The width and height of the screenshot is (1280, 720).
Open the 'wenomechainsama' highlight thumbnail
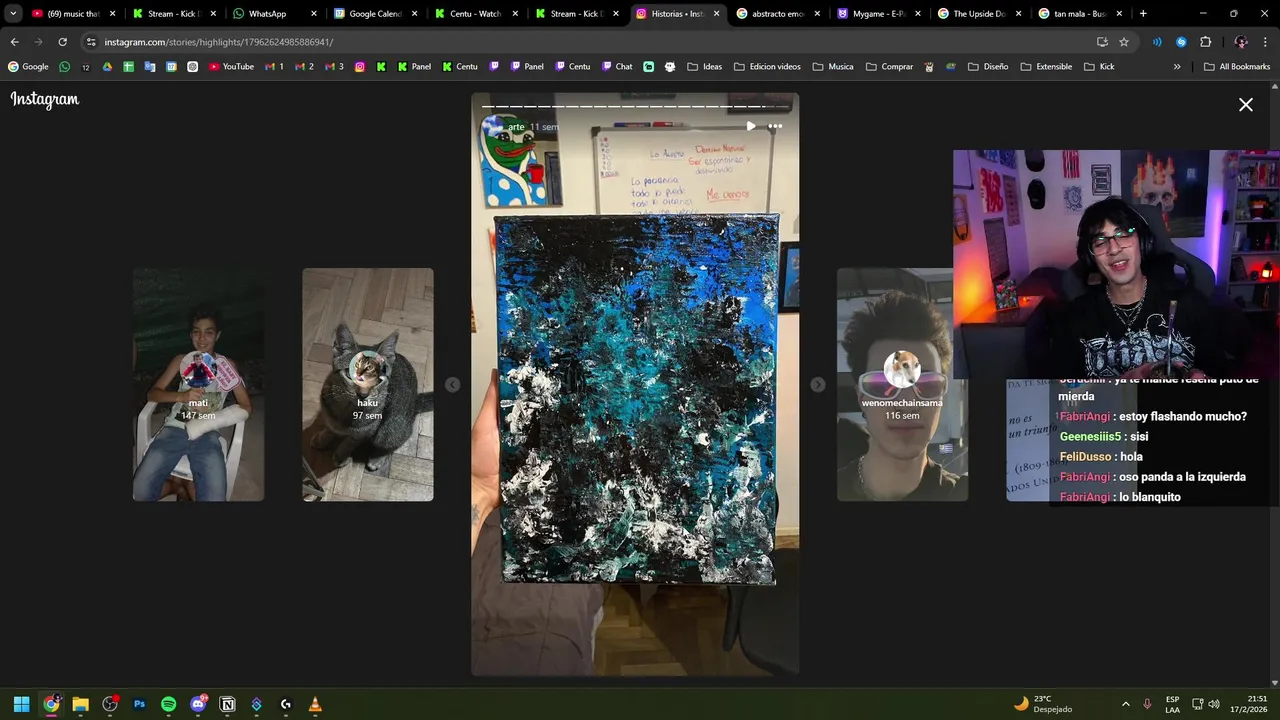click(902, 384)
